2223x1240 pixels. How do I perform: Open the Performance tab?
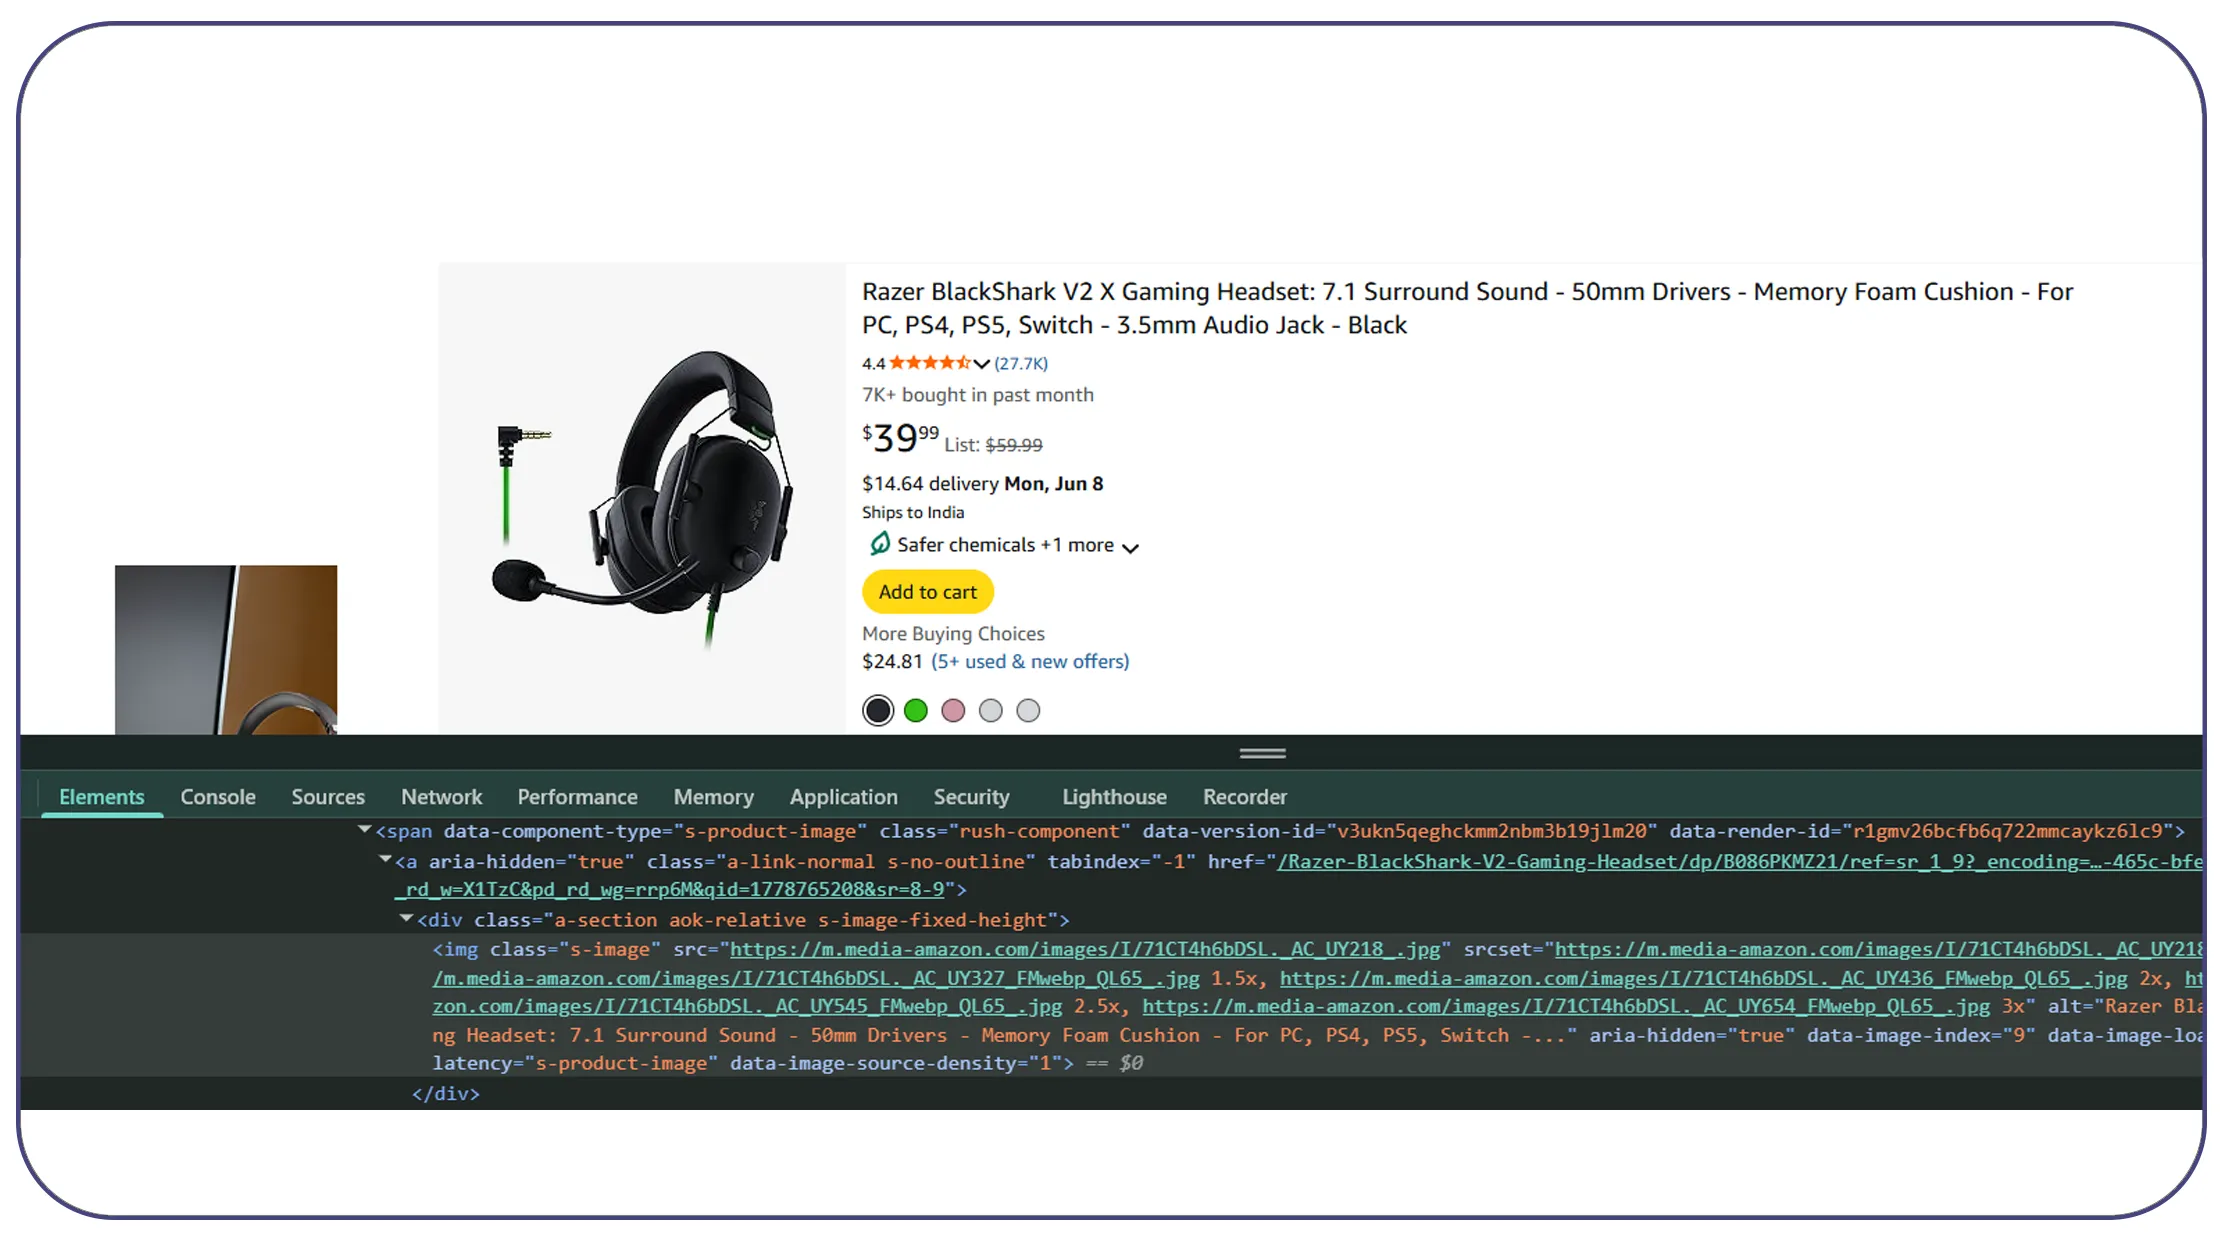[577, 797]
